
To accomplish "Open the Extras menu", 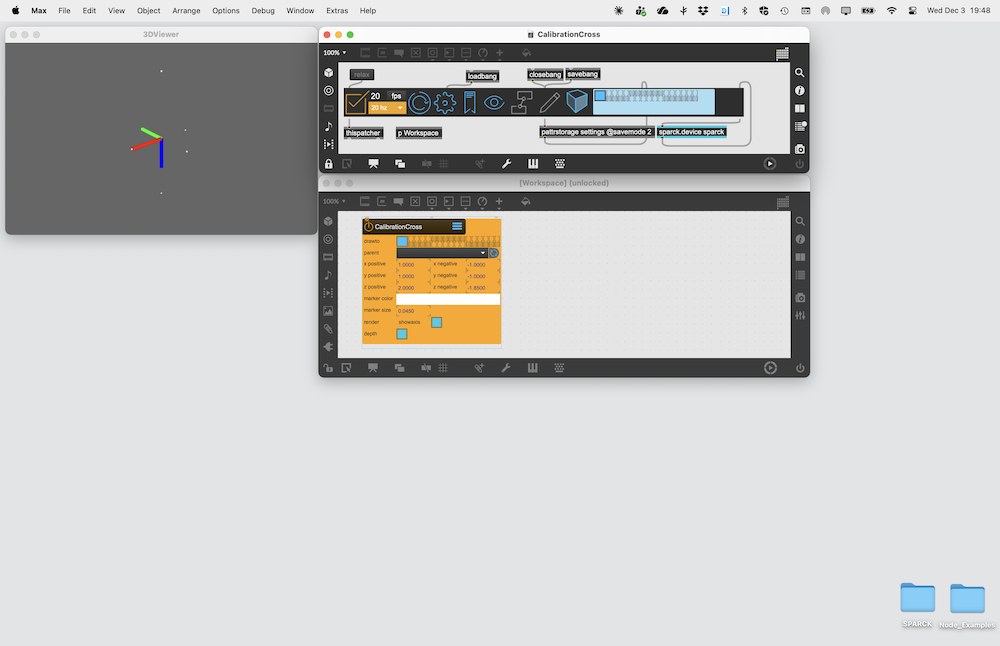I will pos(337,10).
